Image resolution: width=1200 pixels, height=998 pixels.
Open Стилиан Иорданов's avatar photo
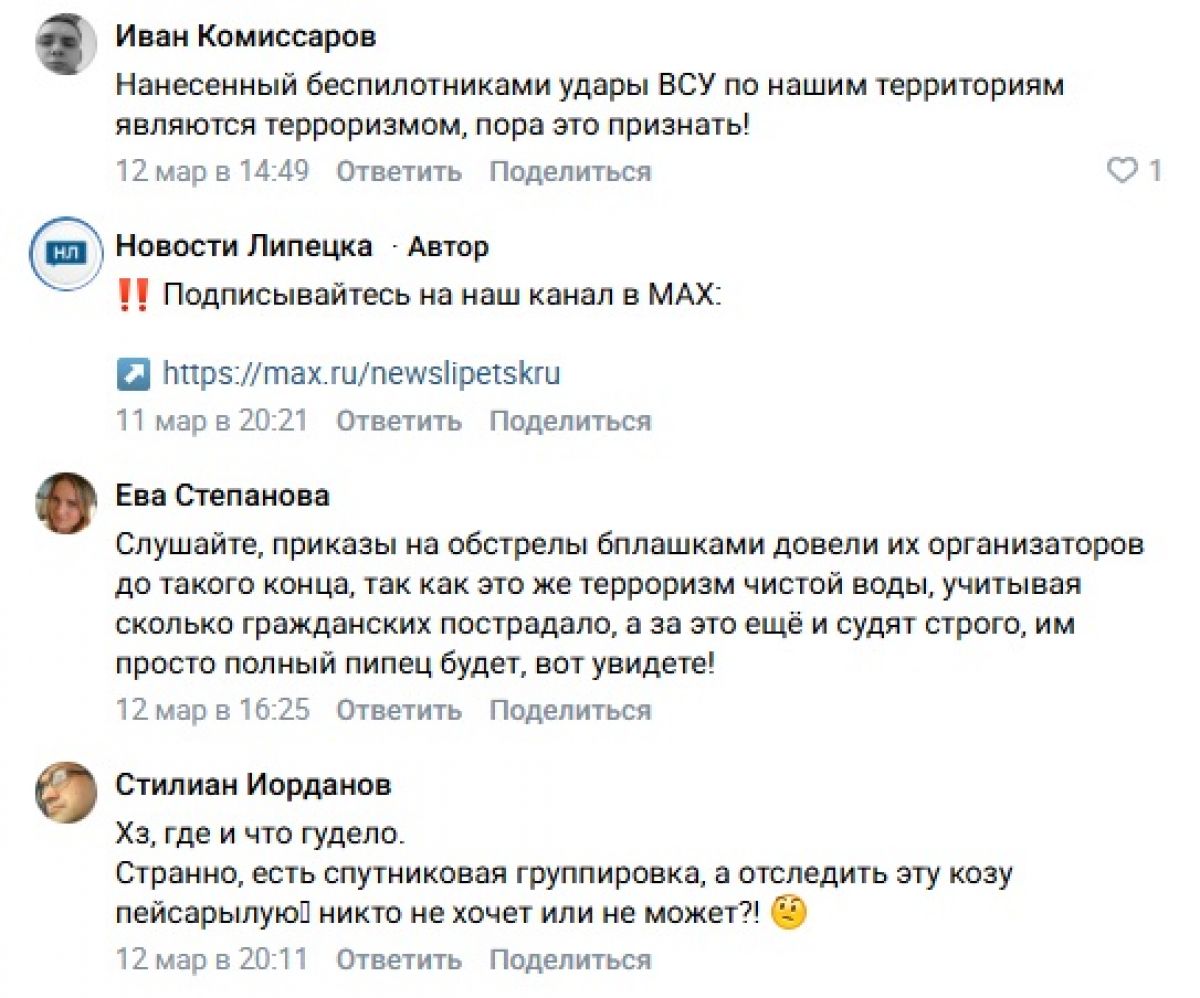point(65,793)
